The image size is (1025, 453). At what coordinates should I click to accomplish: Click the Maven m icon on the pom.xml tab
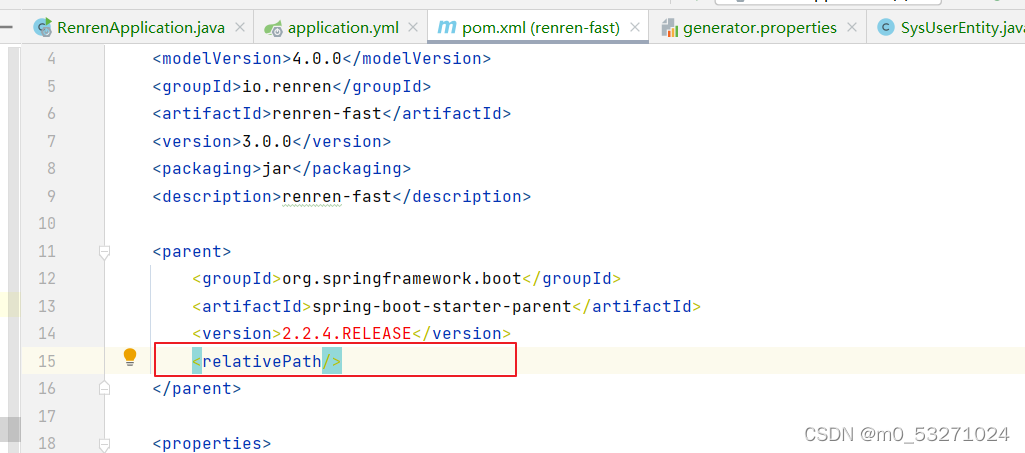pyautogui.click(x=446, y=27)
